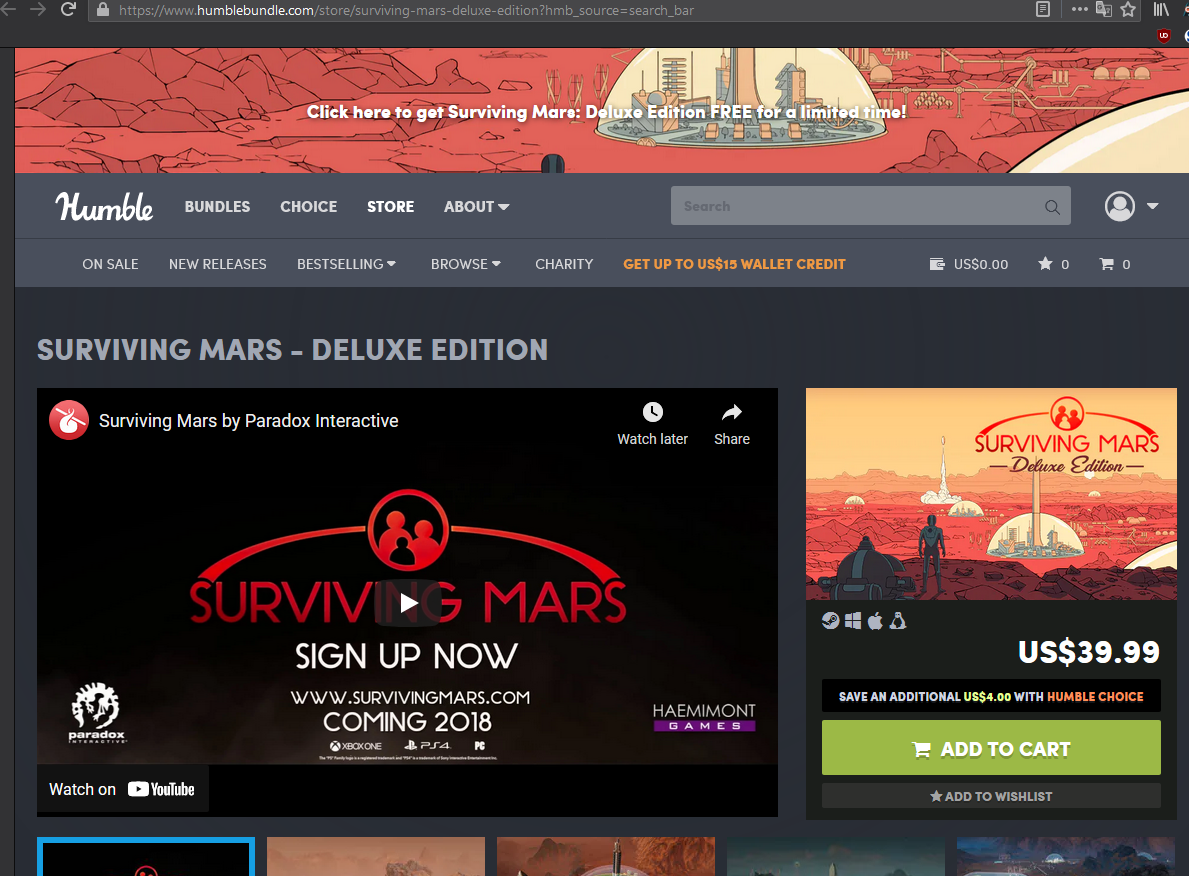Open video title Surviving Mars by Paradox Interactive
The width and height of the screenshot is (1189, 876).
pyautogui.click(x=249, y=420)
